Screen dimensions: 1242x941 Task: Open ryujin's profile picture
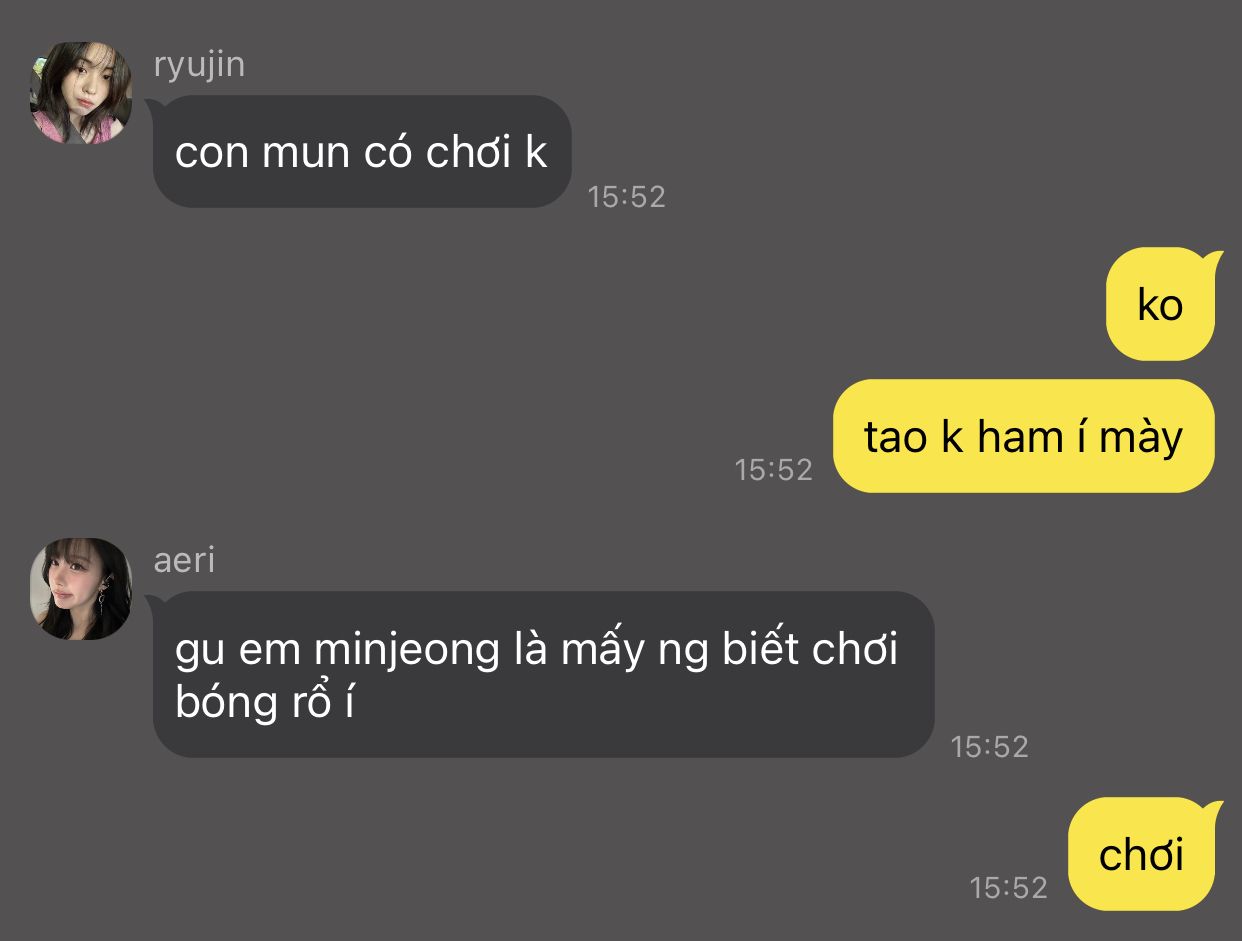point(81,93)
